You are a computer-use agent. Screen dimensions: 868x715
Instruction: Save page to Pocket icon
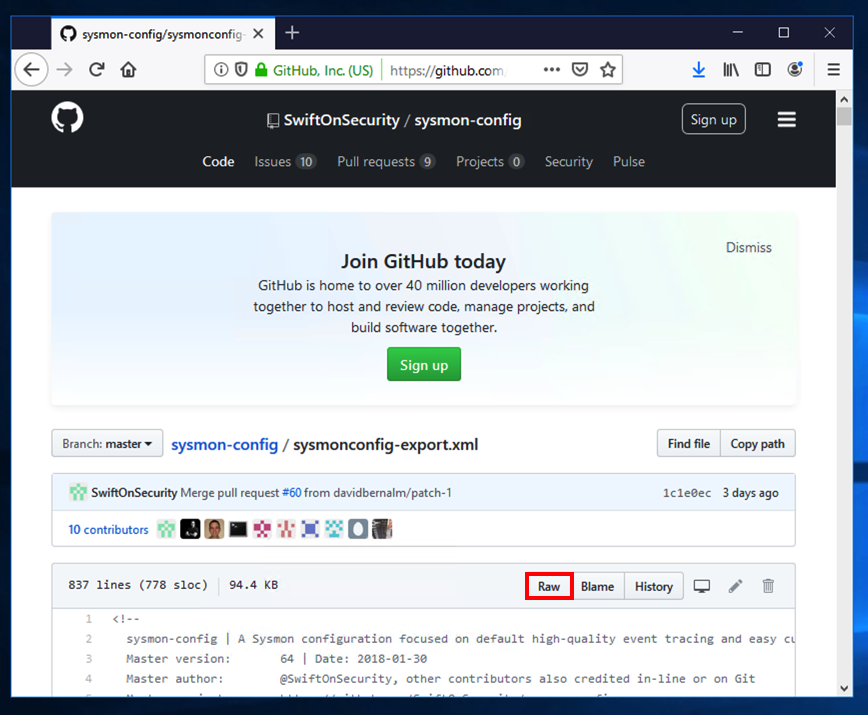pos(580,70)
